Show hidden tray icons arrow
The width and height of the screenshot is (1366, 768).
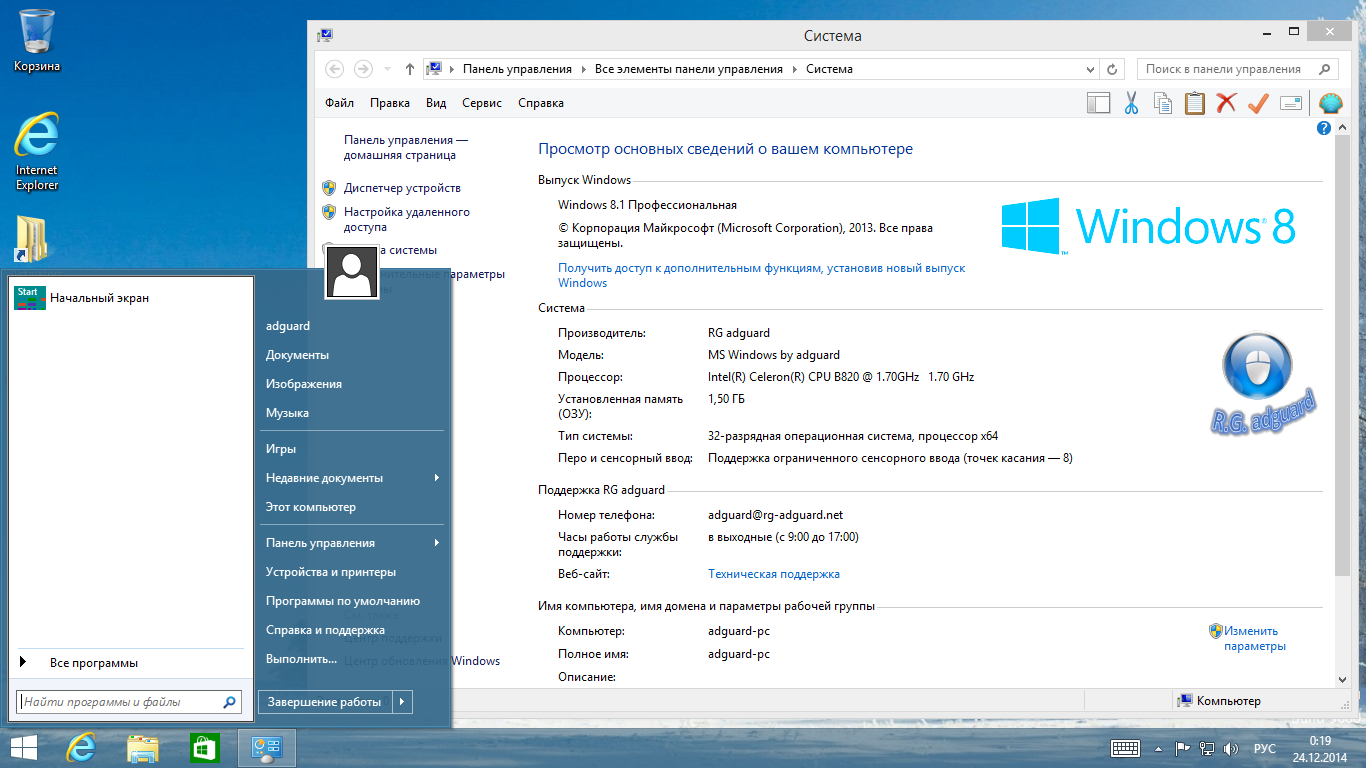1159,748
